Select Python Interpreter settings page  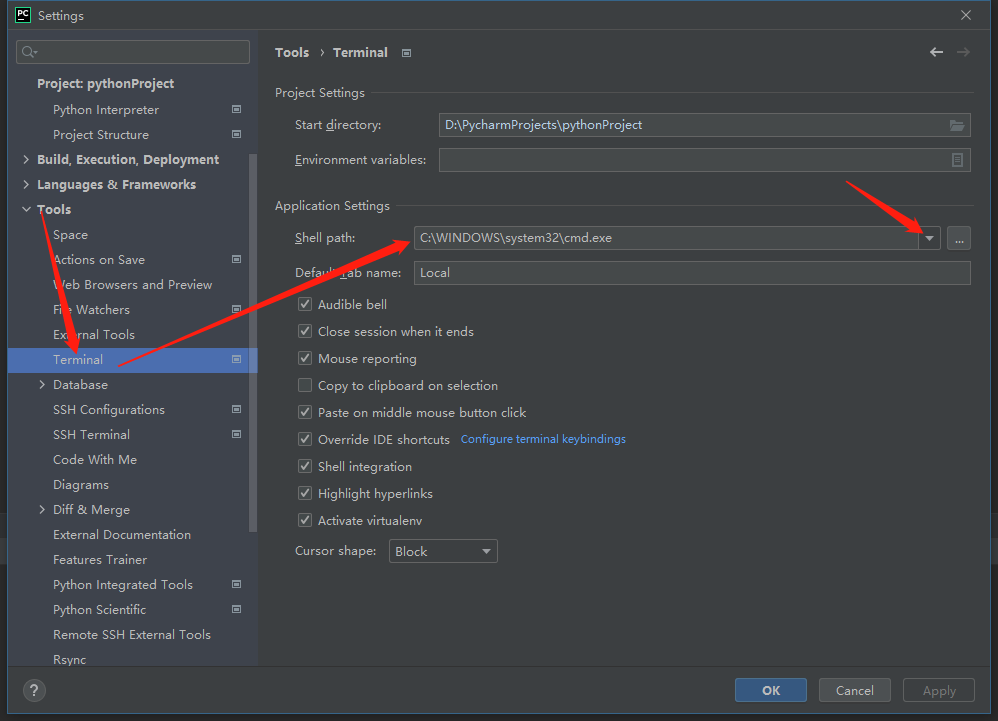[x=106, y=109]
